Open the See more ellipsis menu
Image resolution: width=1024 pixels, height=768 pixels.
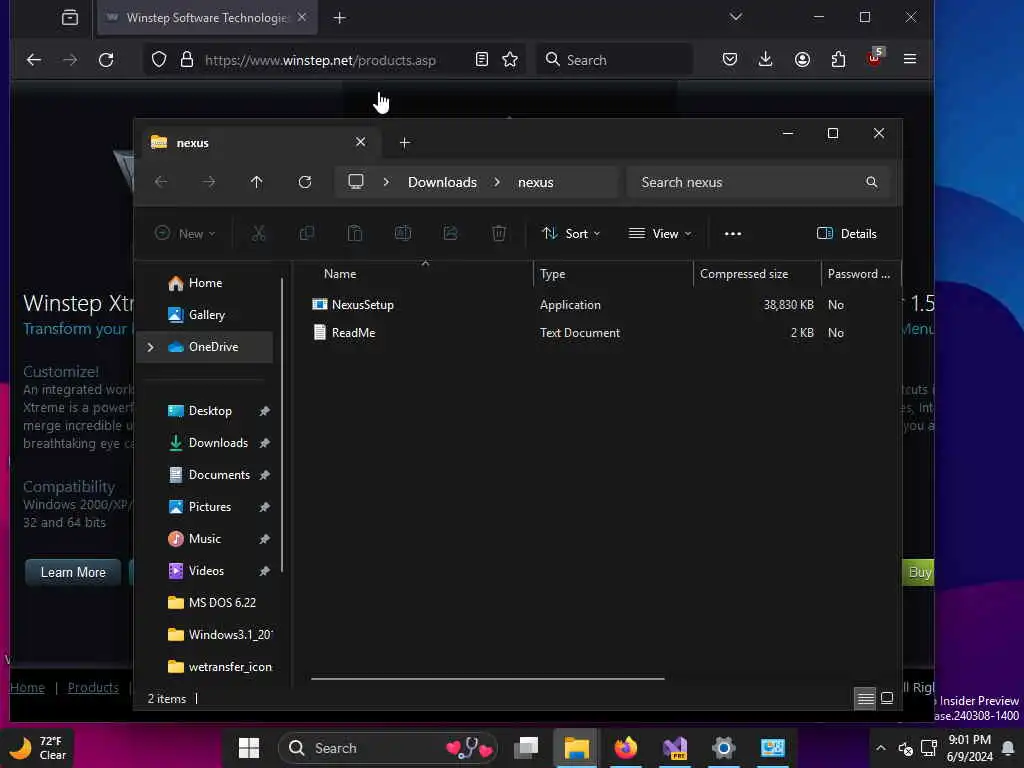[x=733, y=234]
